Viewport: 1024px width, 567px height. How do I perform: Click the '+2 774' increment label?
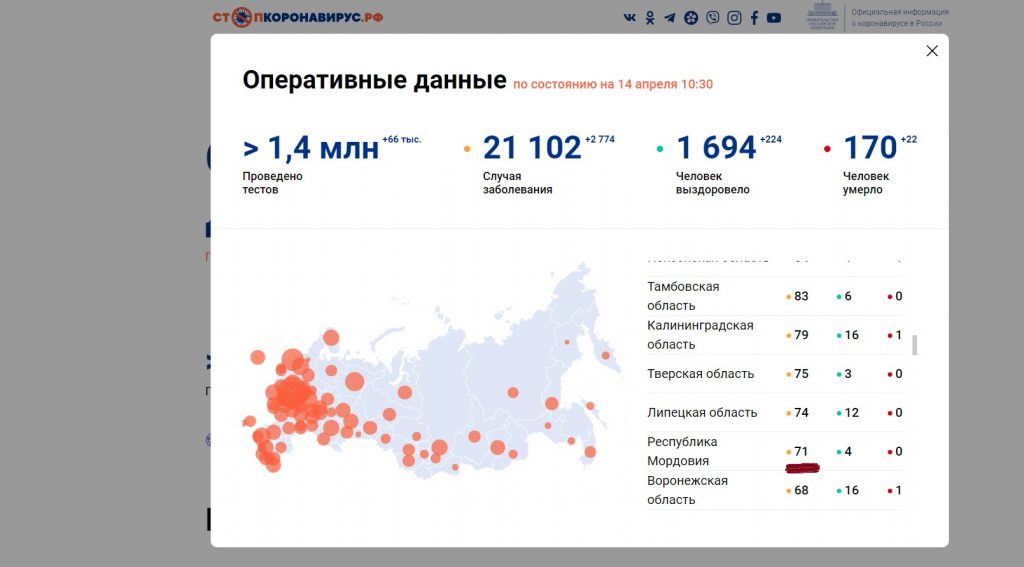point(600,139)
